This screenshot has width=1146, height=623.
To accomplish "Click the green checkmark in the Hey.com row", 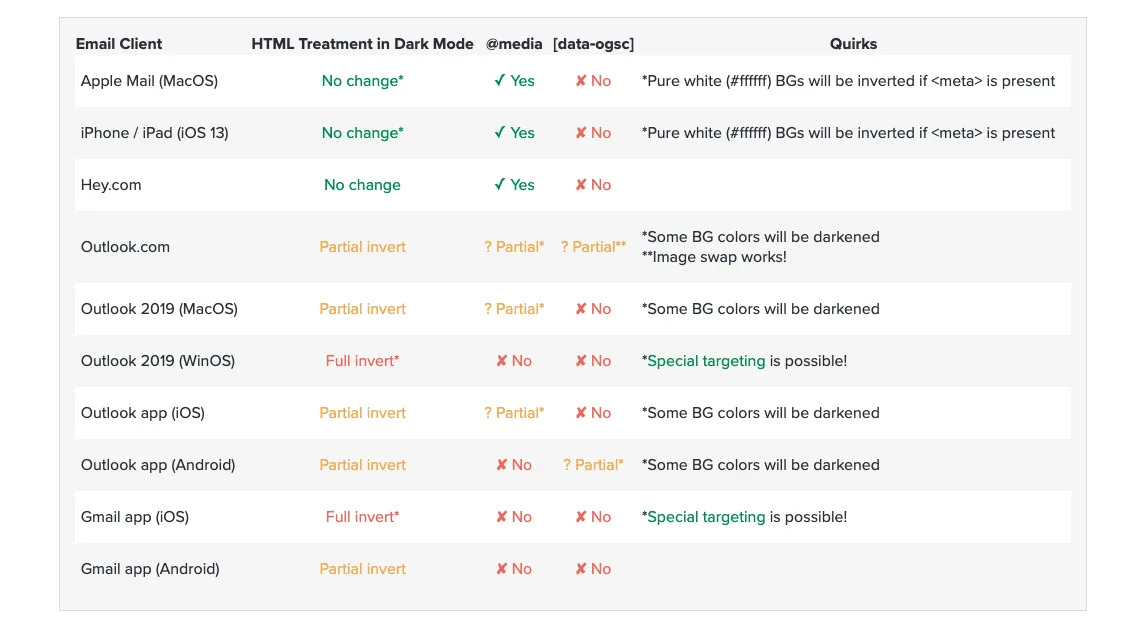I will [x=500, y=185].
